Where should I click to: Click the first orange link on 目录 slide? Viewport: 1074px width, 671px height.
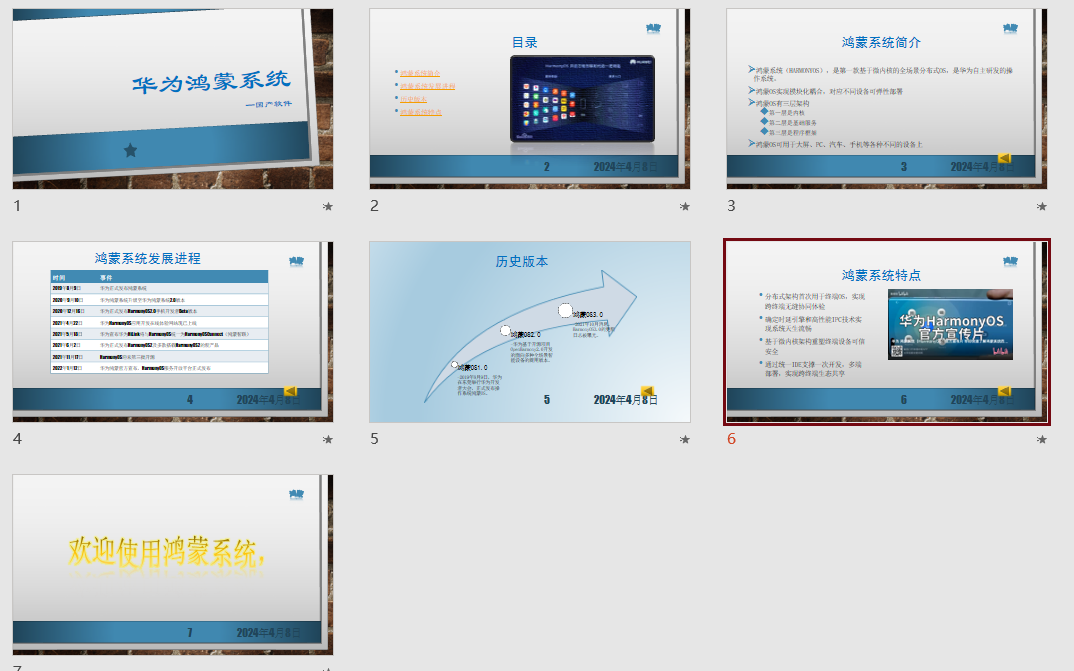pos(419,73)
